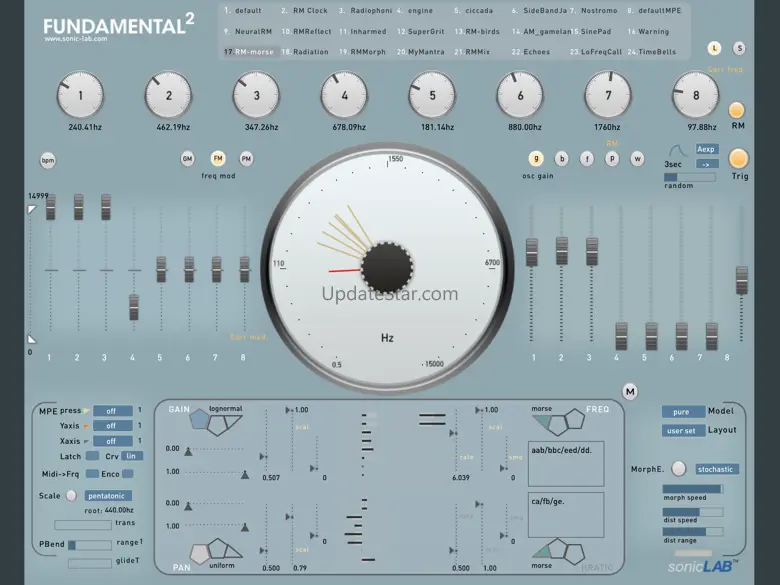The image size is (780, 585).
Task: Click oscillator knob 3 at 347.26hz
Action: point(257,96)
